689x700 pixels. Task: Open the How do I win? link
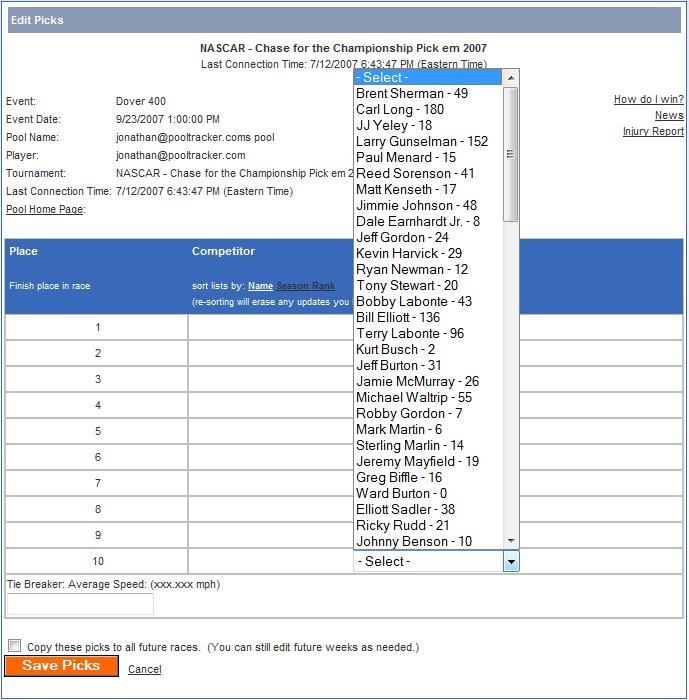[649, 99]
